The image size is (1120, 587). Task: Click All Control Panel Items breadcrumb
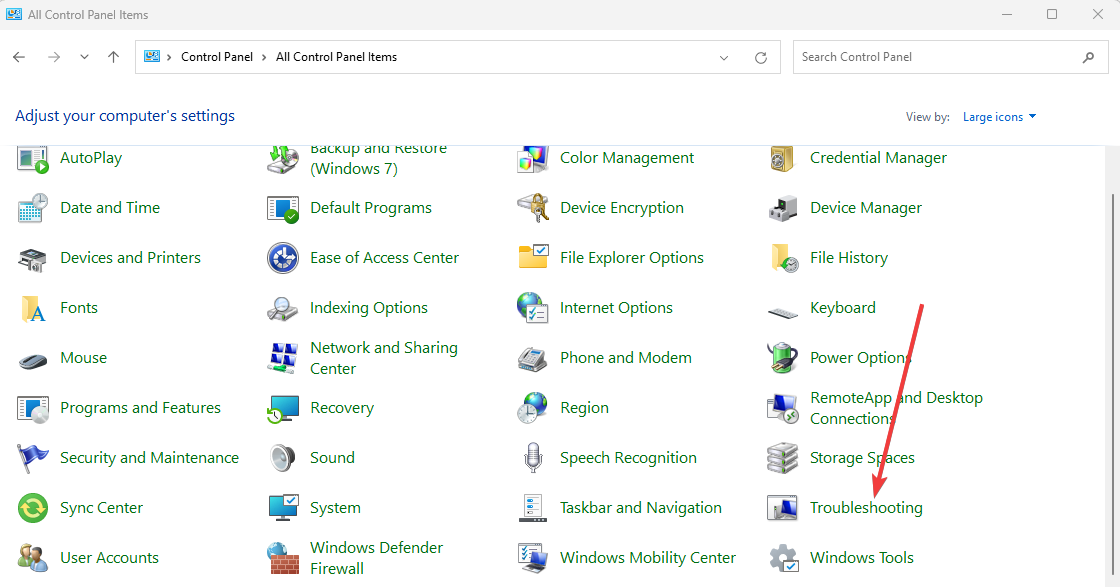tap(336, 57)
